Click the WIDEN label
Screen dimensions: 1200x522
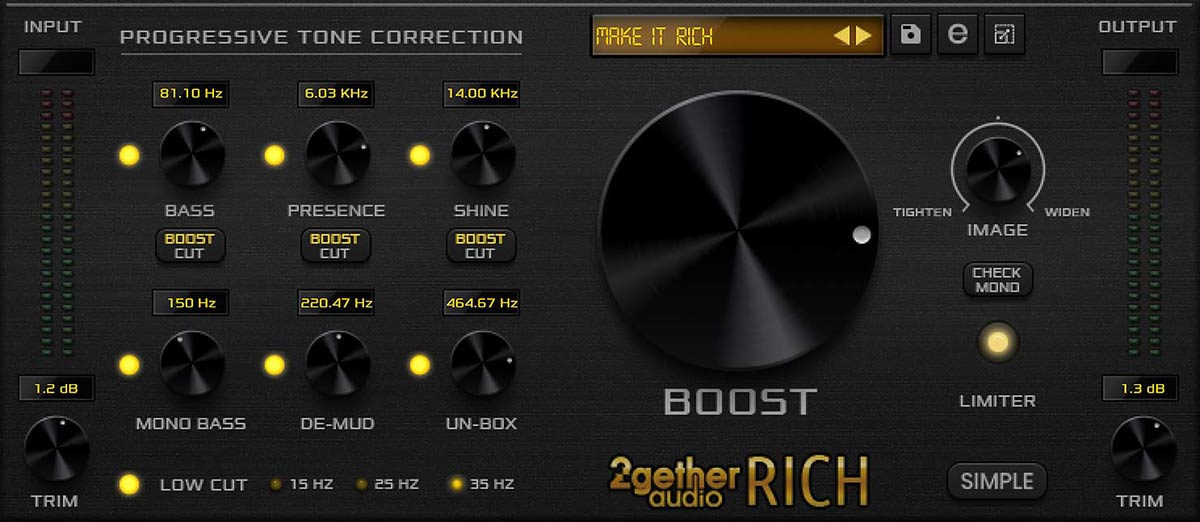(1067, 212)
